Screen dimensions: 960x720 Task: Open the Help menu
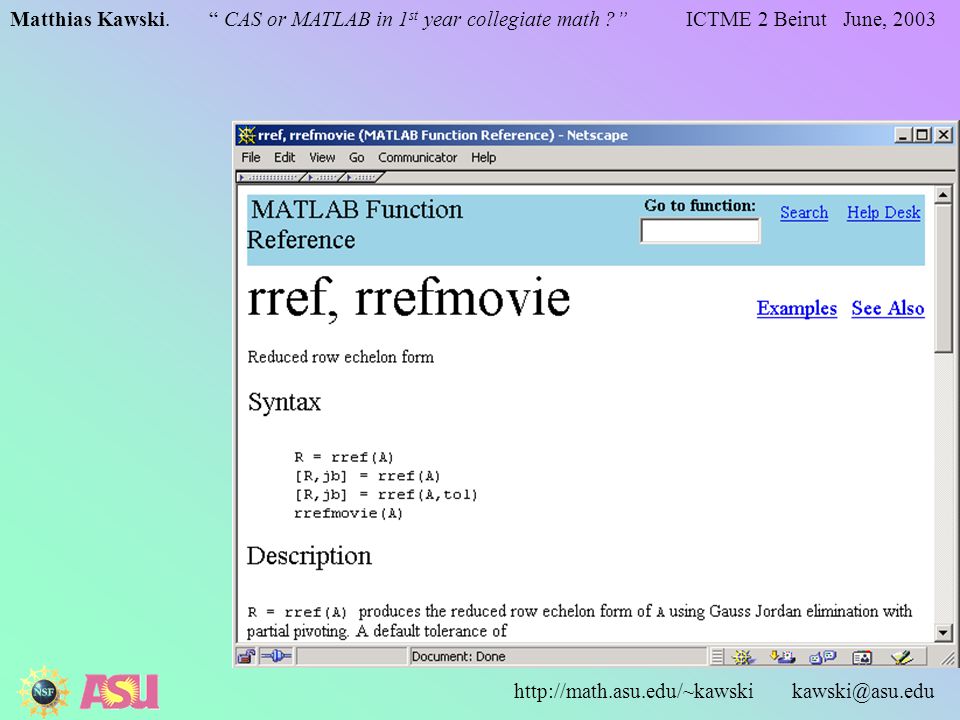tap(484, 157)
